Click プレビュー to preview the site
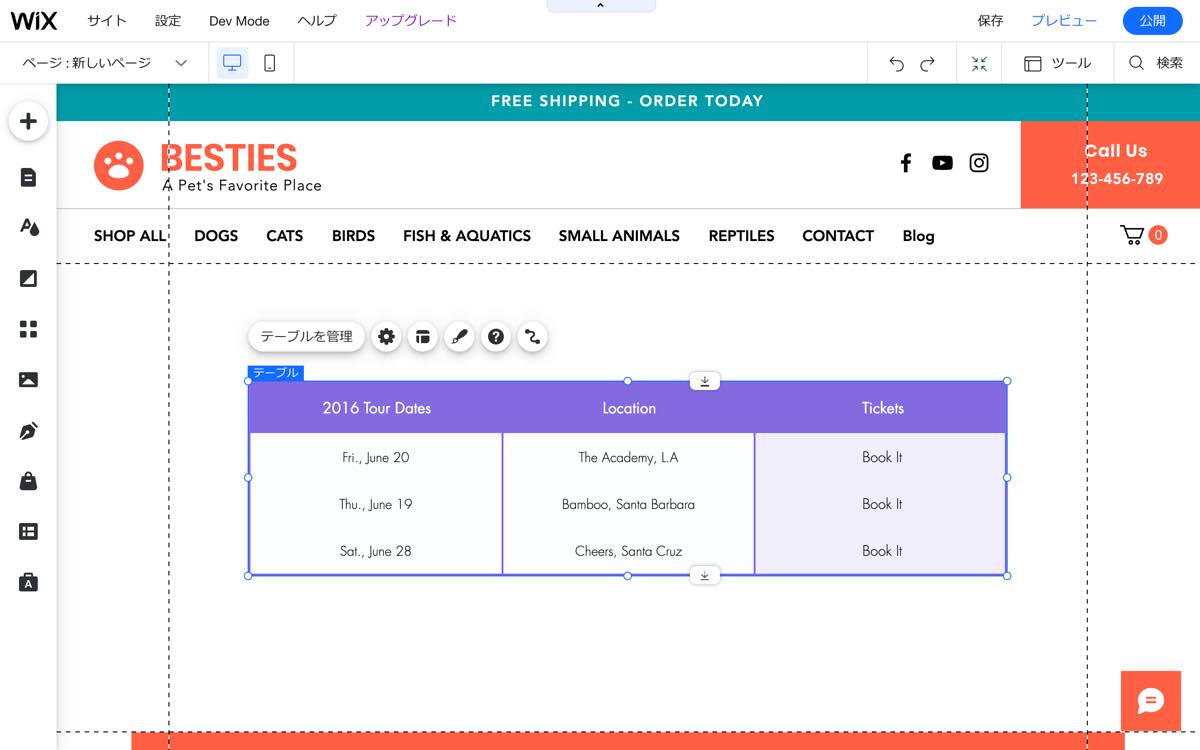The height and width of the screenshot is (750, 1200). 1064,21
